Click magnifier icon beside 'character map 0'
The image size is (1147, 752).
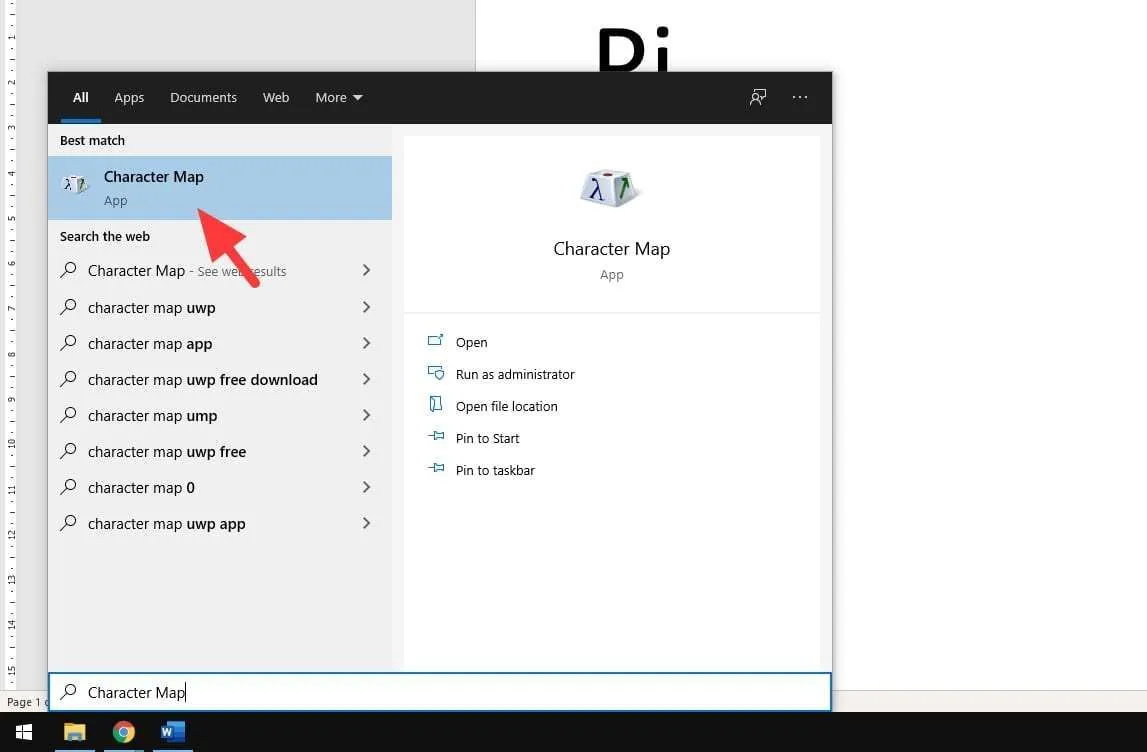tap(69, 486)
